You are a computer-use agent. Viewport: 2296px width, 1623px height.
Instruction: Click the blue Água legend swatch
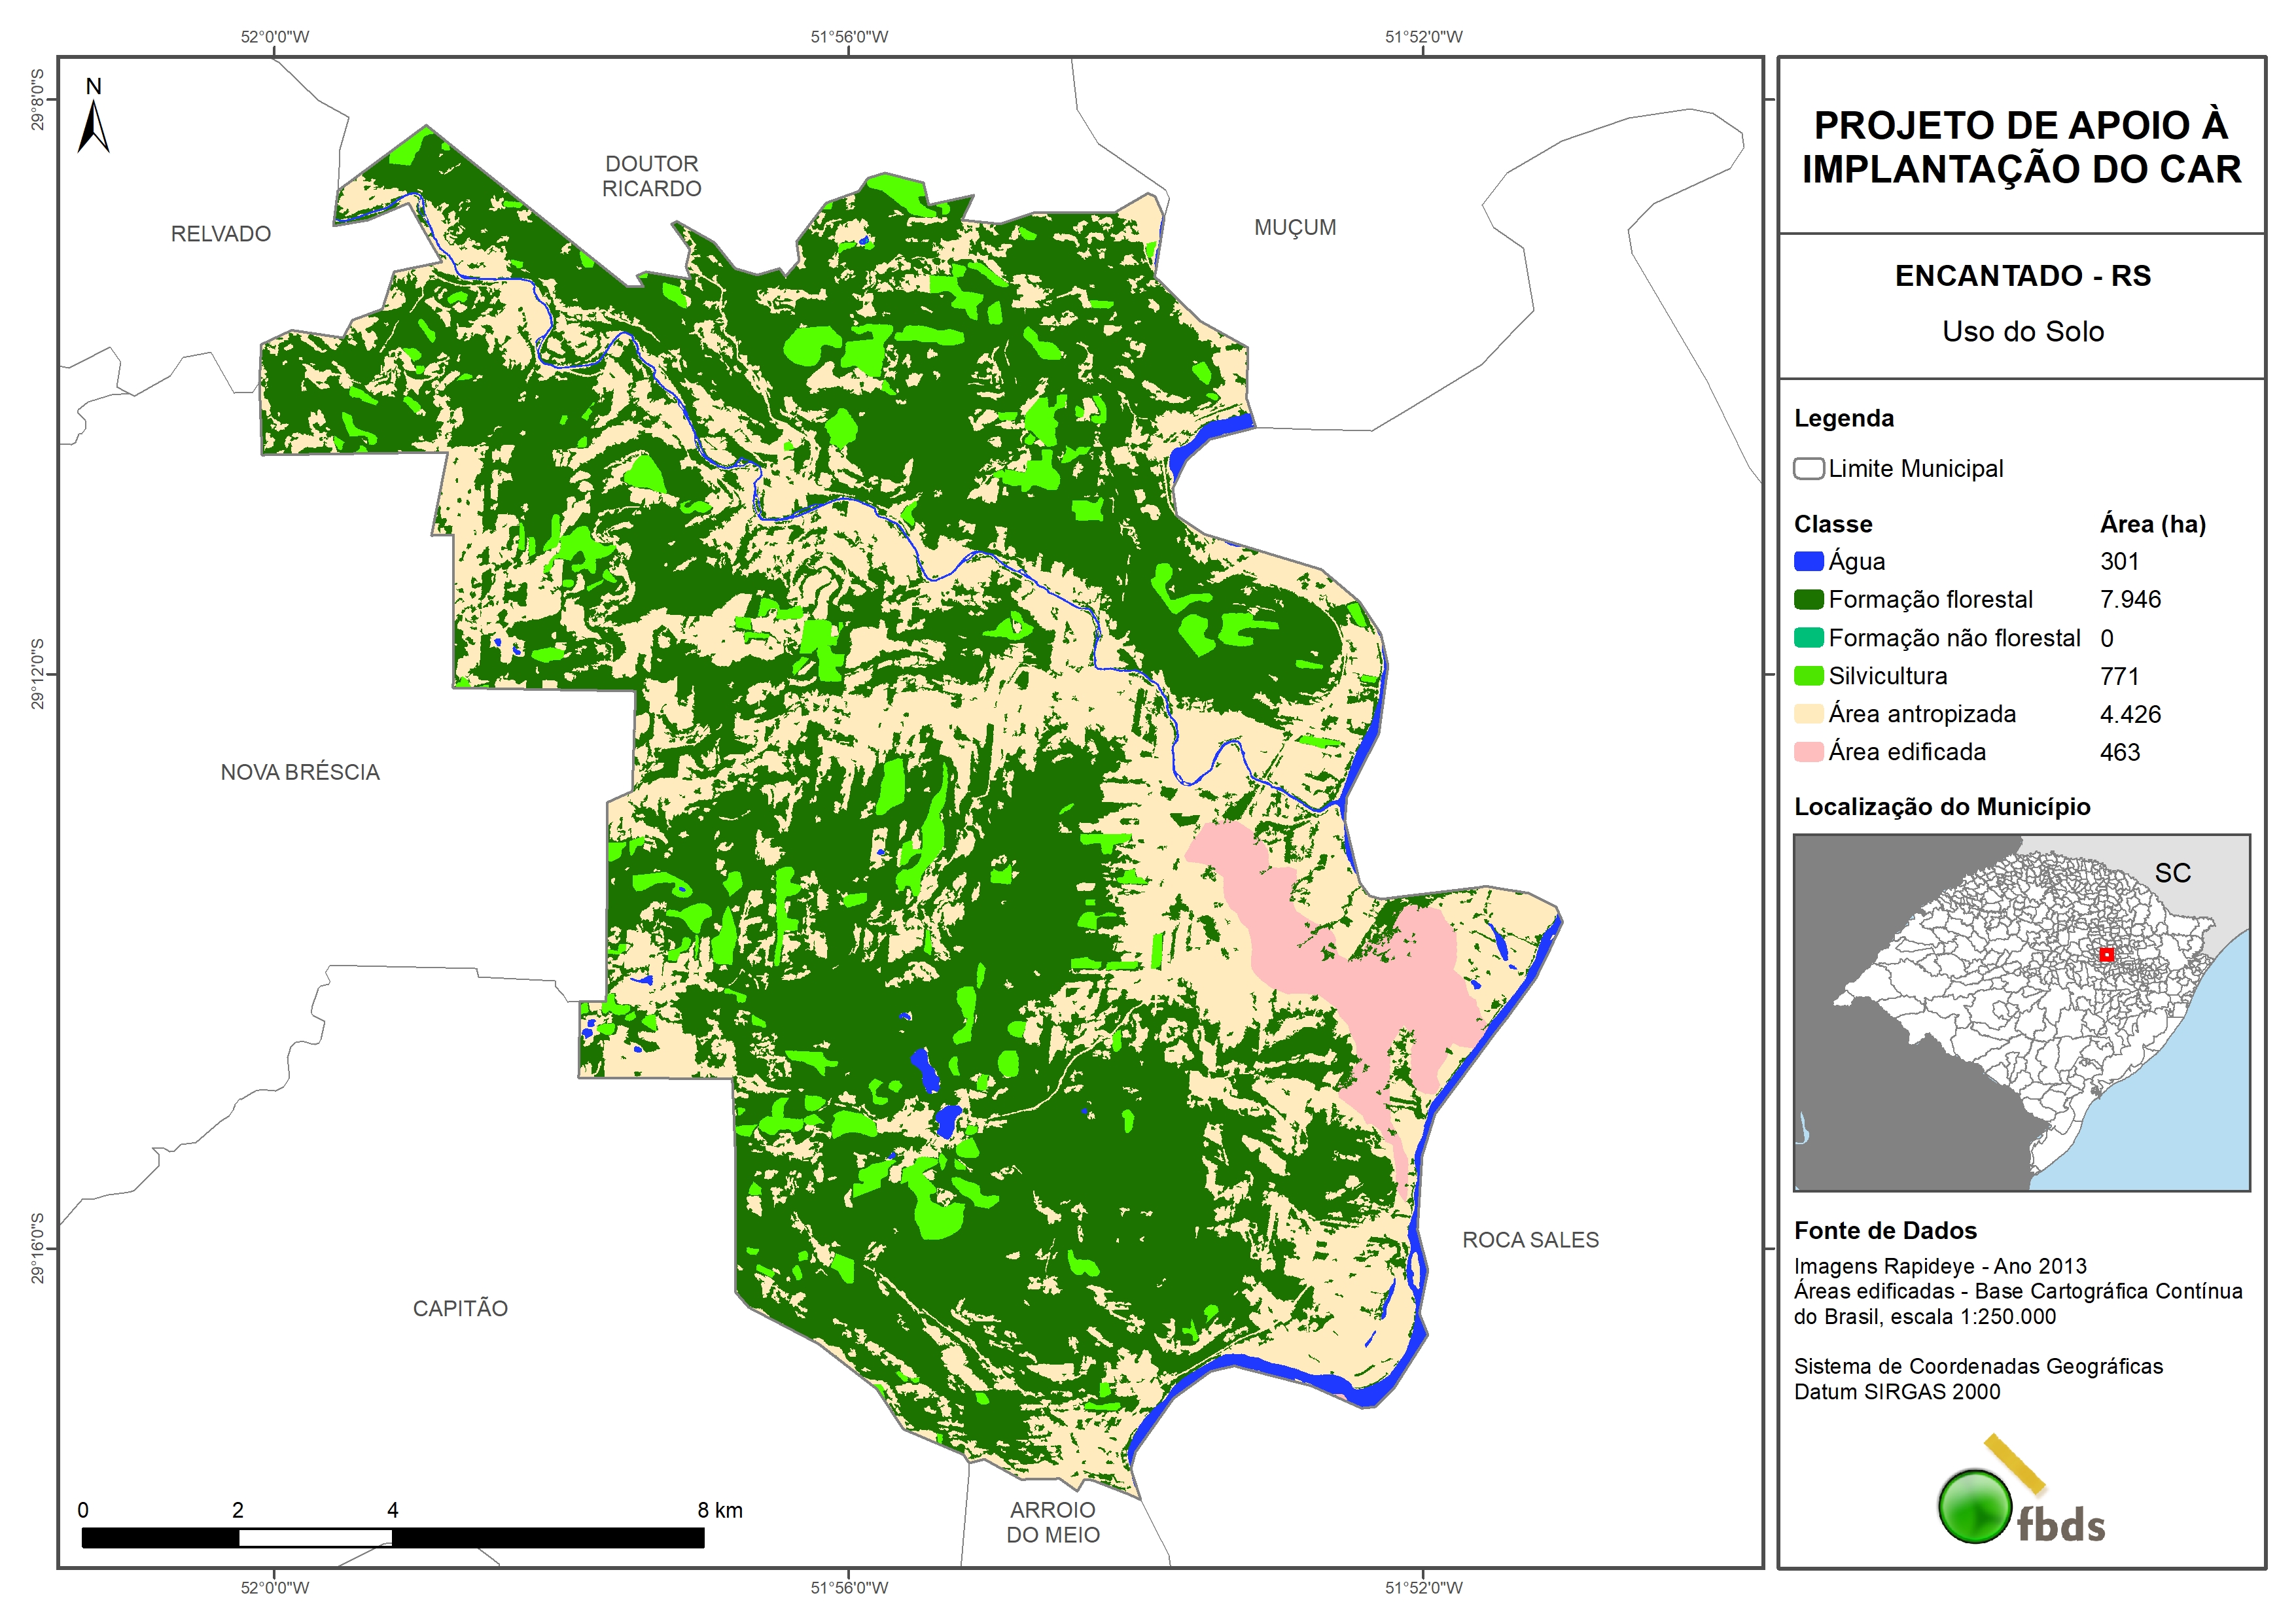[x=1808, y=562]
